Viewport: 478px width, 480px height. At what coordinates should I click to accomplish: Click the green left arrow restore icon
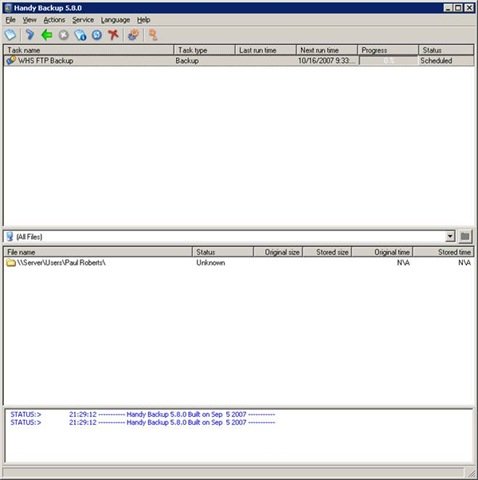click(x=47, y=35)
